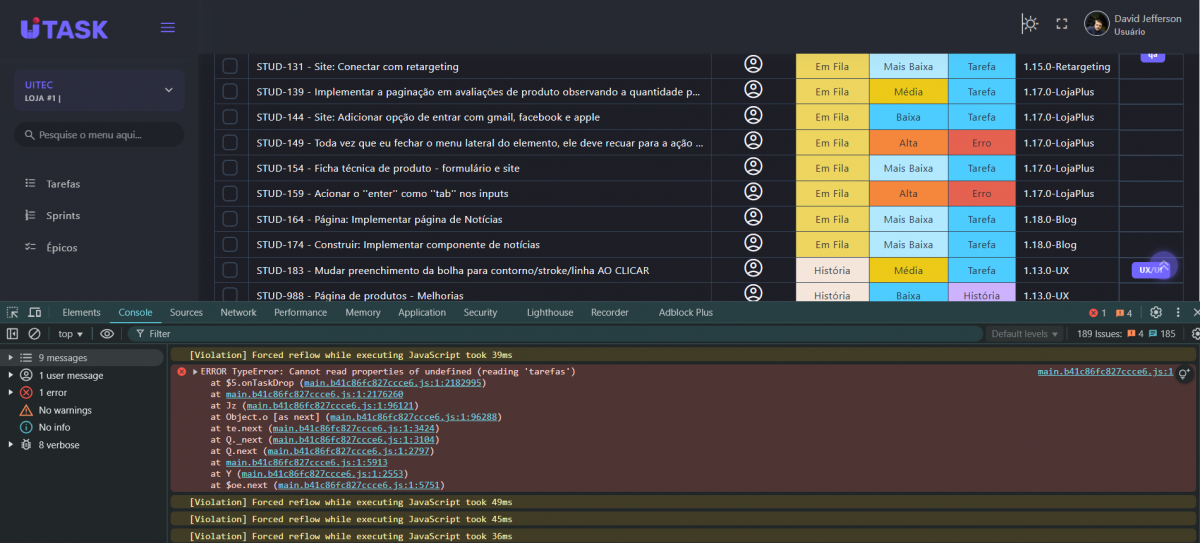The width and height of the screenshot is (1200, 543).
Task: Open the Default levels dropdown
Action: [1025, 334]
